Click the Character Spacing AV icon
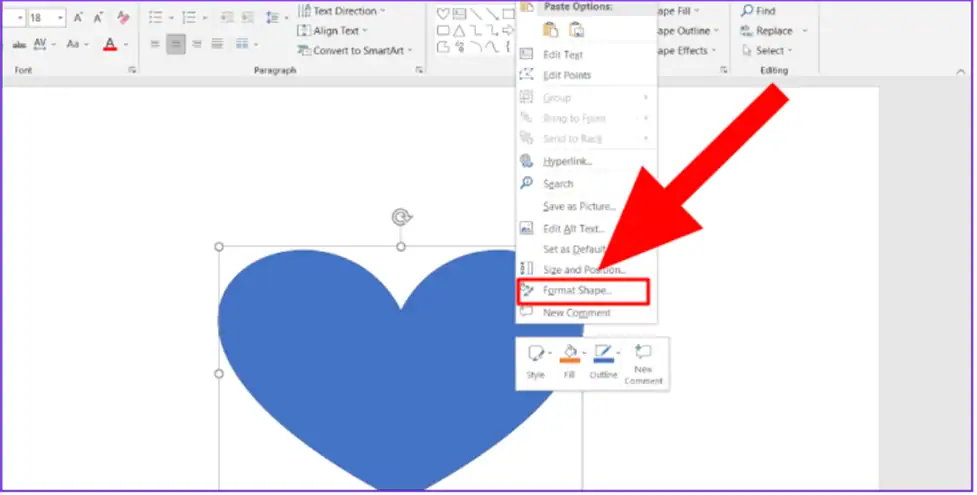The width and height of the screenshot is (977, 495). [x=40, y=44]
